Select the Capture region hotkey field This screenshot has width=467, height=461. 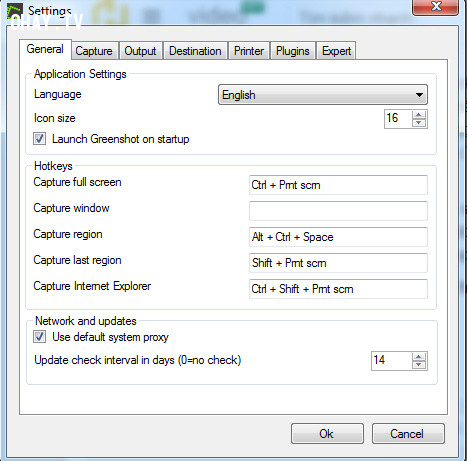point(338,237)
